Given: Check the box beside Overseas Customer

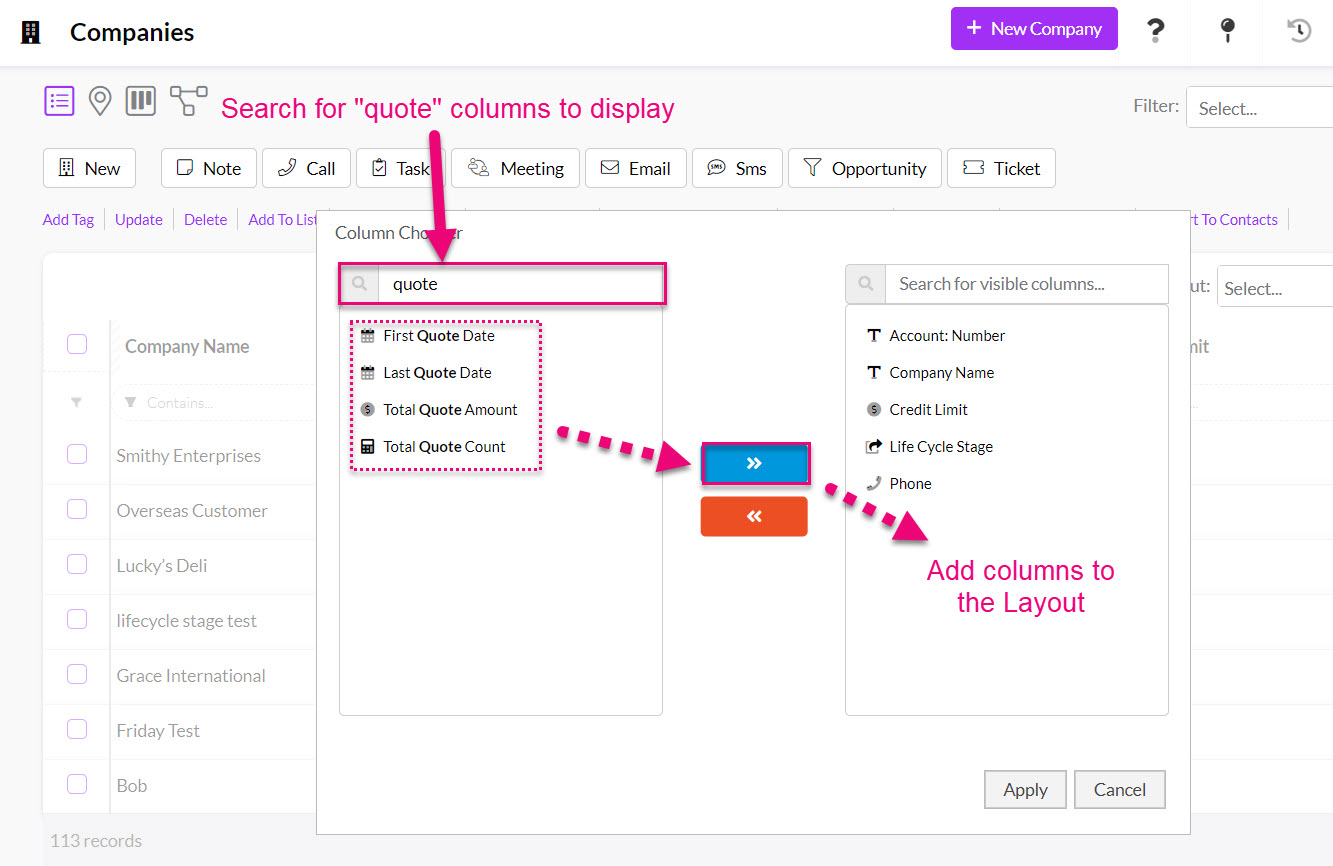Looking at the screenshot, I should coord(77,509).
